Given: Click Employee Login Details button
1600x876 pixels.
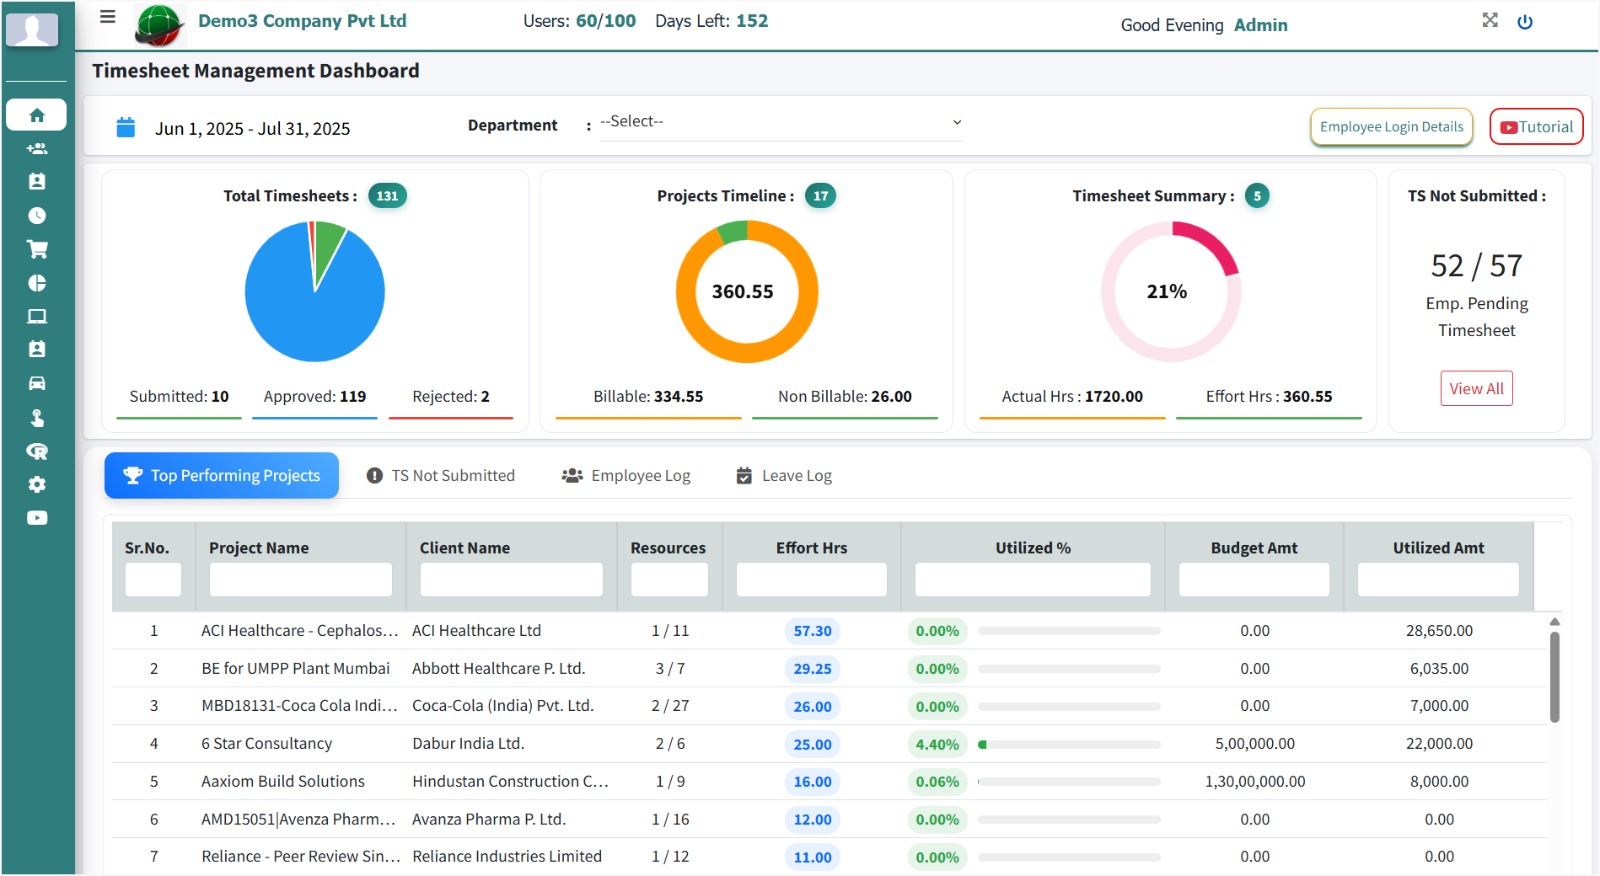Looking at the screenshot, I should pos(1391,127).
